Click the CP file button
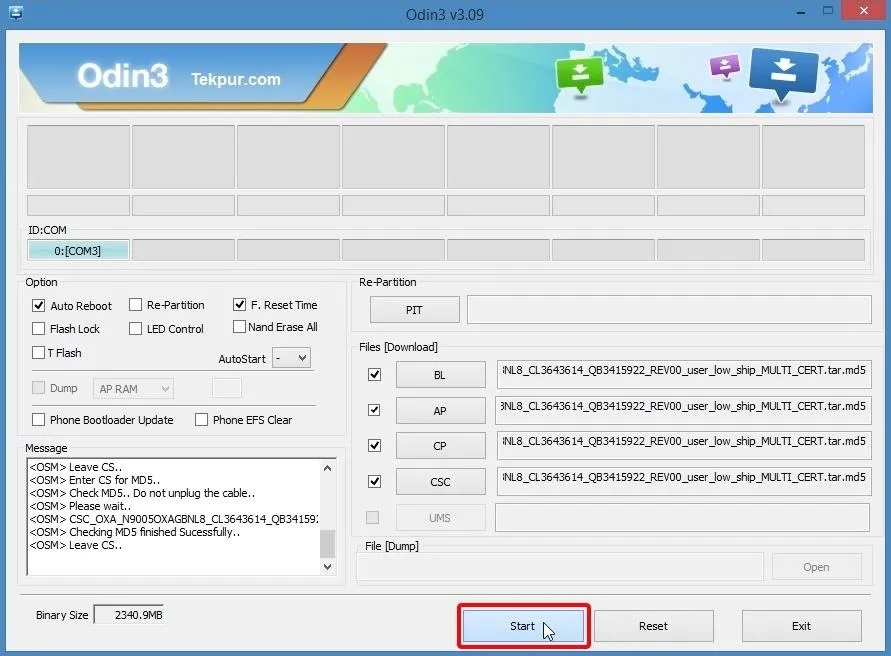Screen dimensions: 891x656 click(x=440, y=446)
